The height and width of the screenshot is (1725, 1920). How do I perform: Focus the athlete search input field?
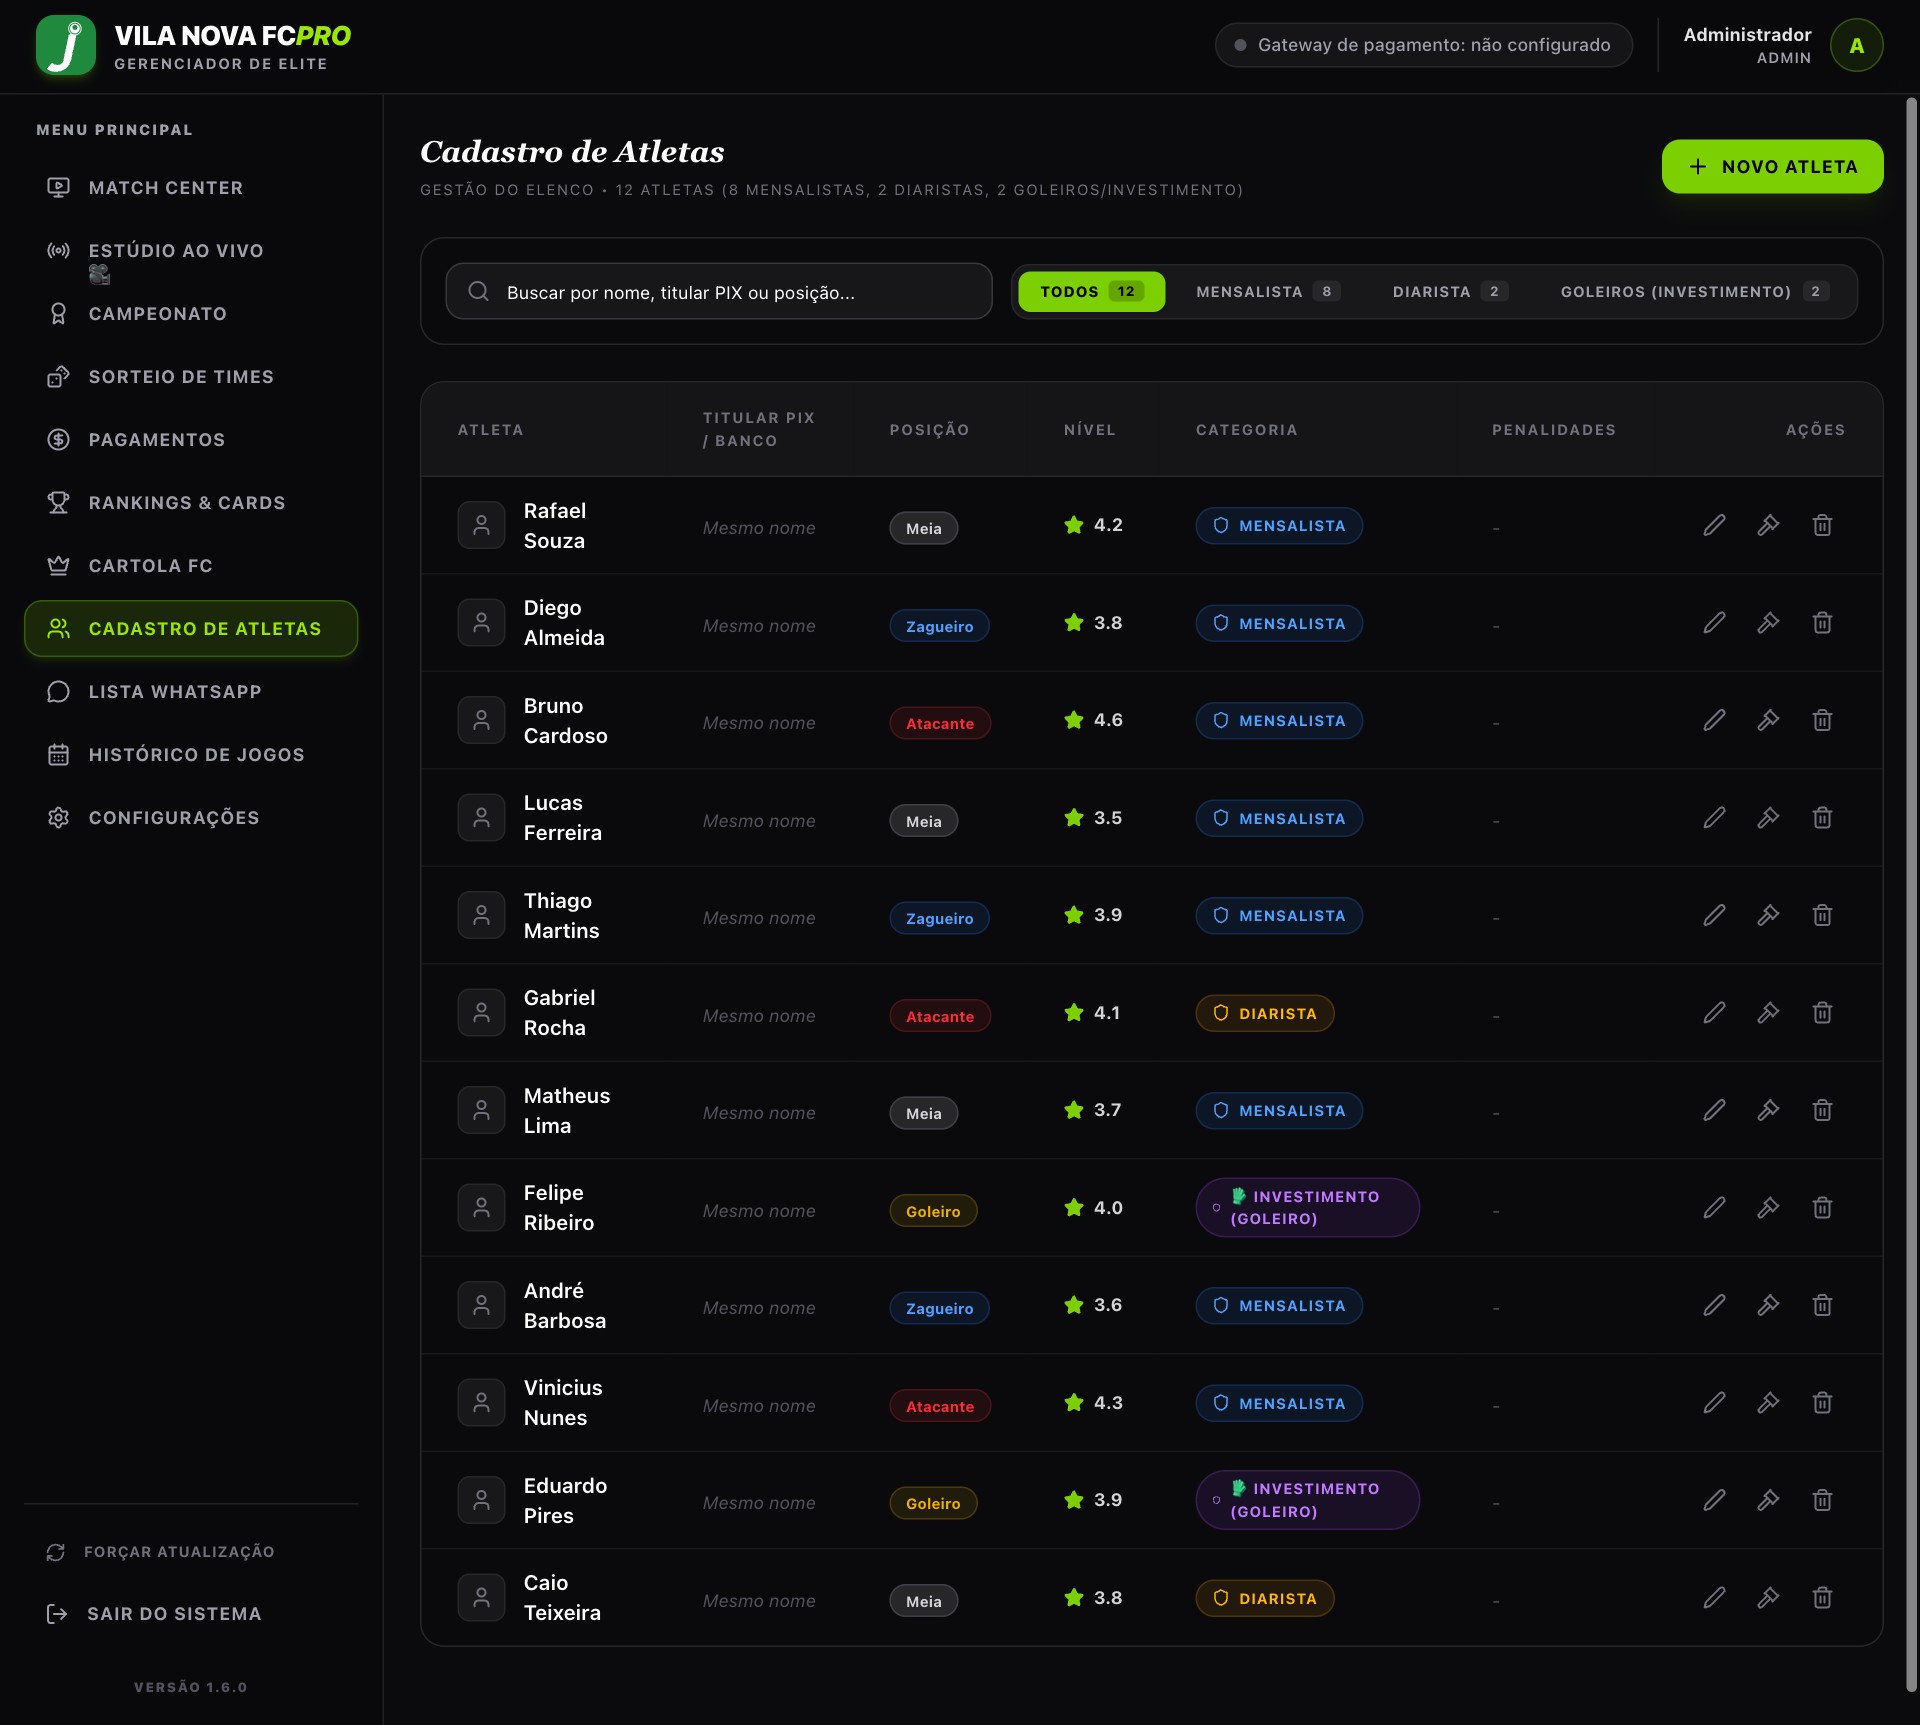pos(719,292)
